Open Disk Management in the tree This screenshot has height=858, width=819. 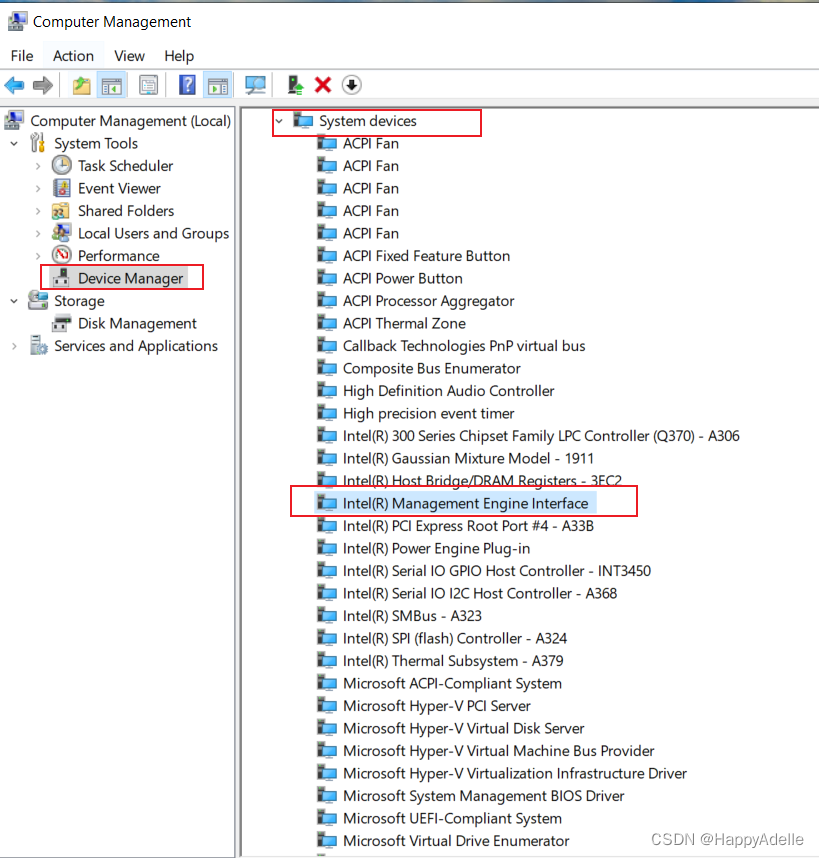pos(137,323)
